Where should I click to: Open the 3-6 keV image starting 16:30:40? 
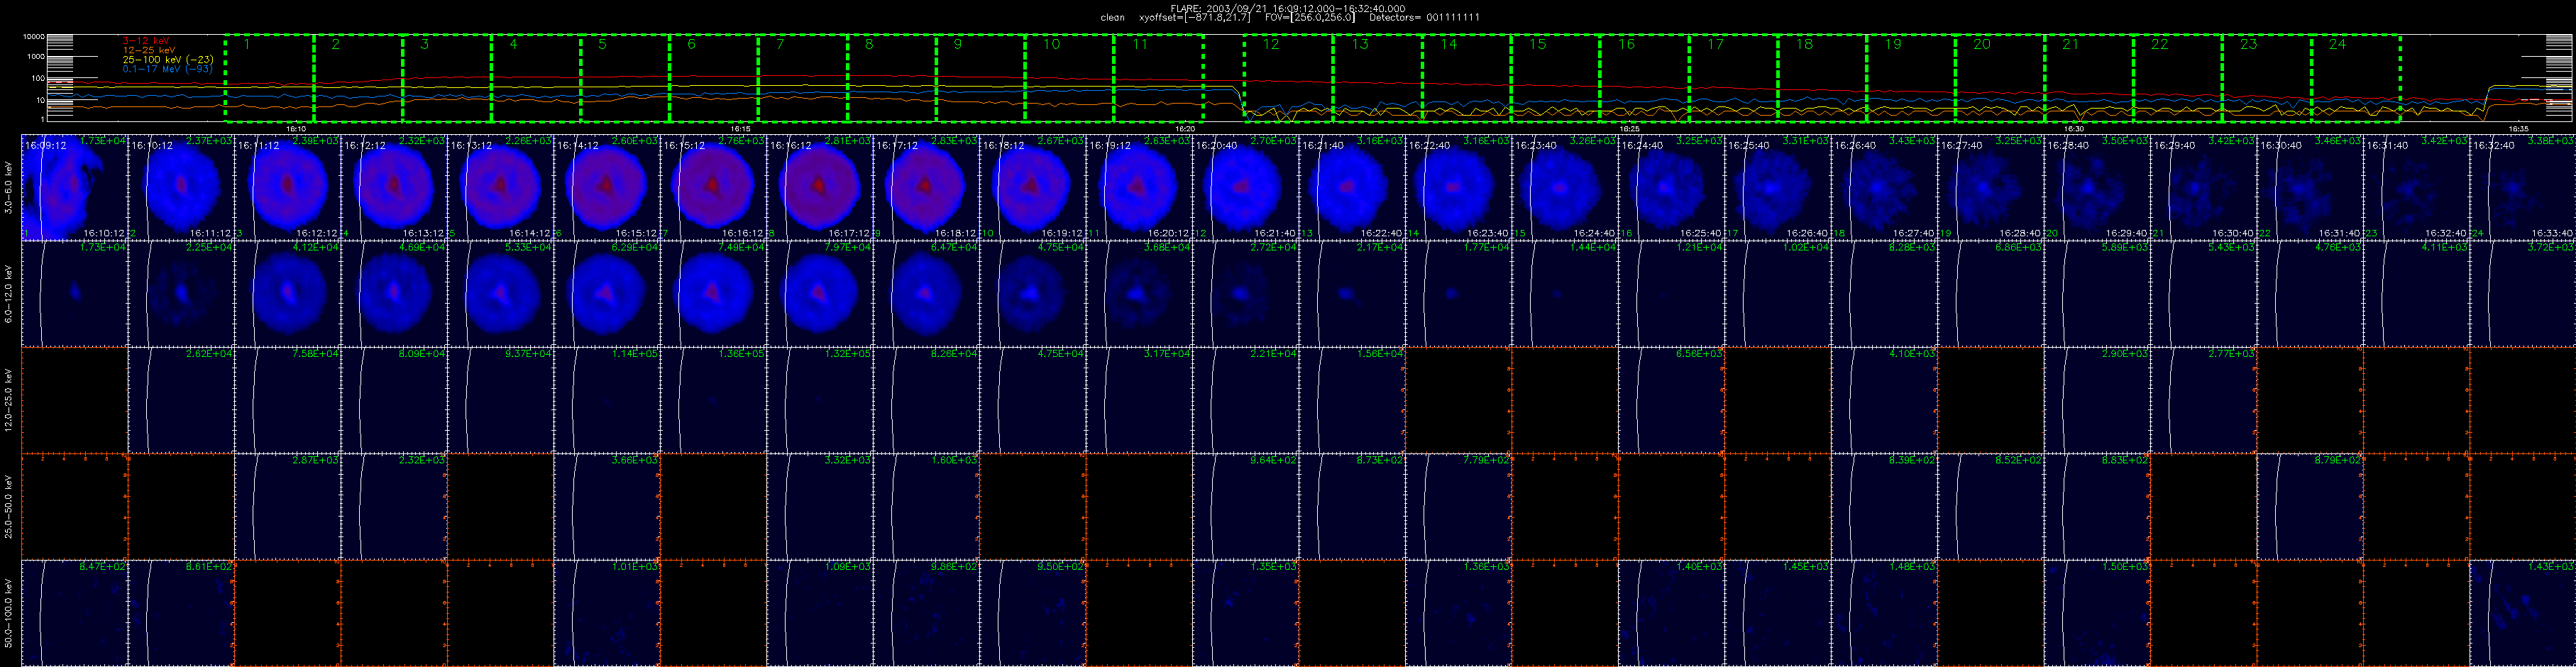2311,187
